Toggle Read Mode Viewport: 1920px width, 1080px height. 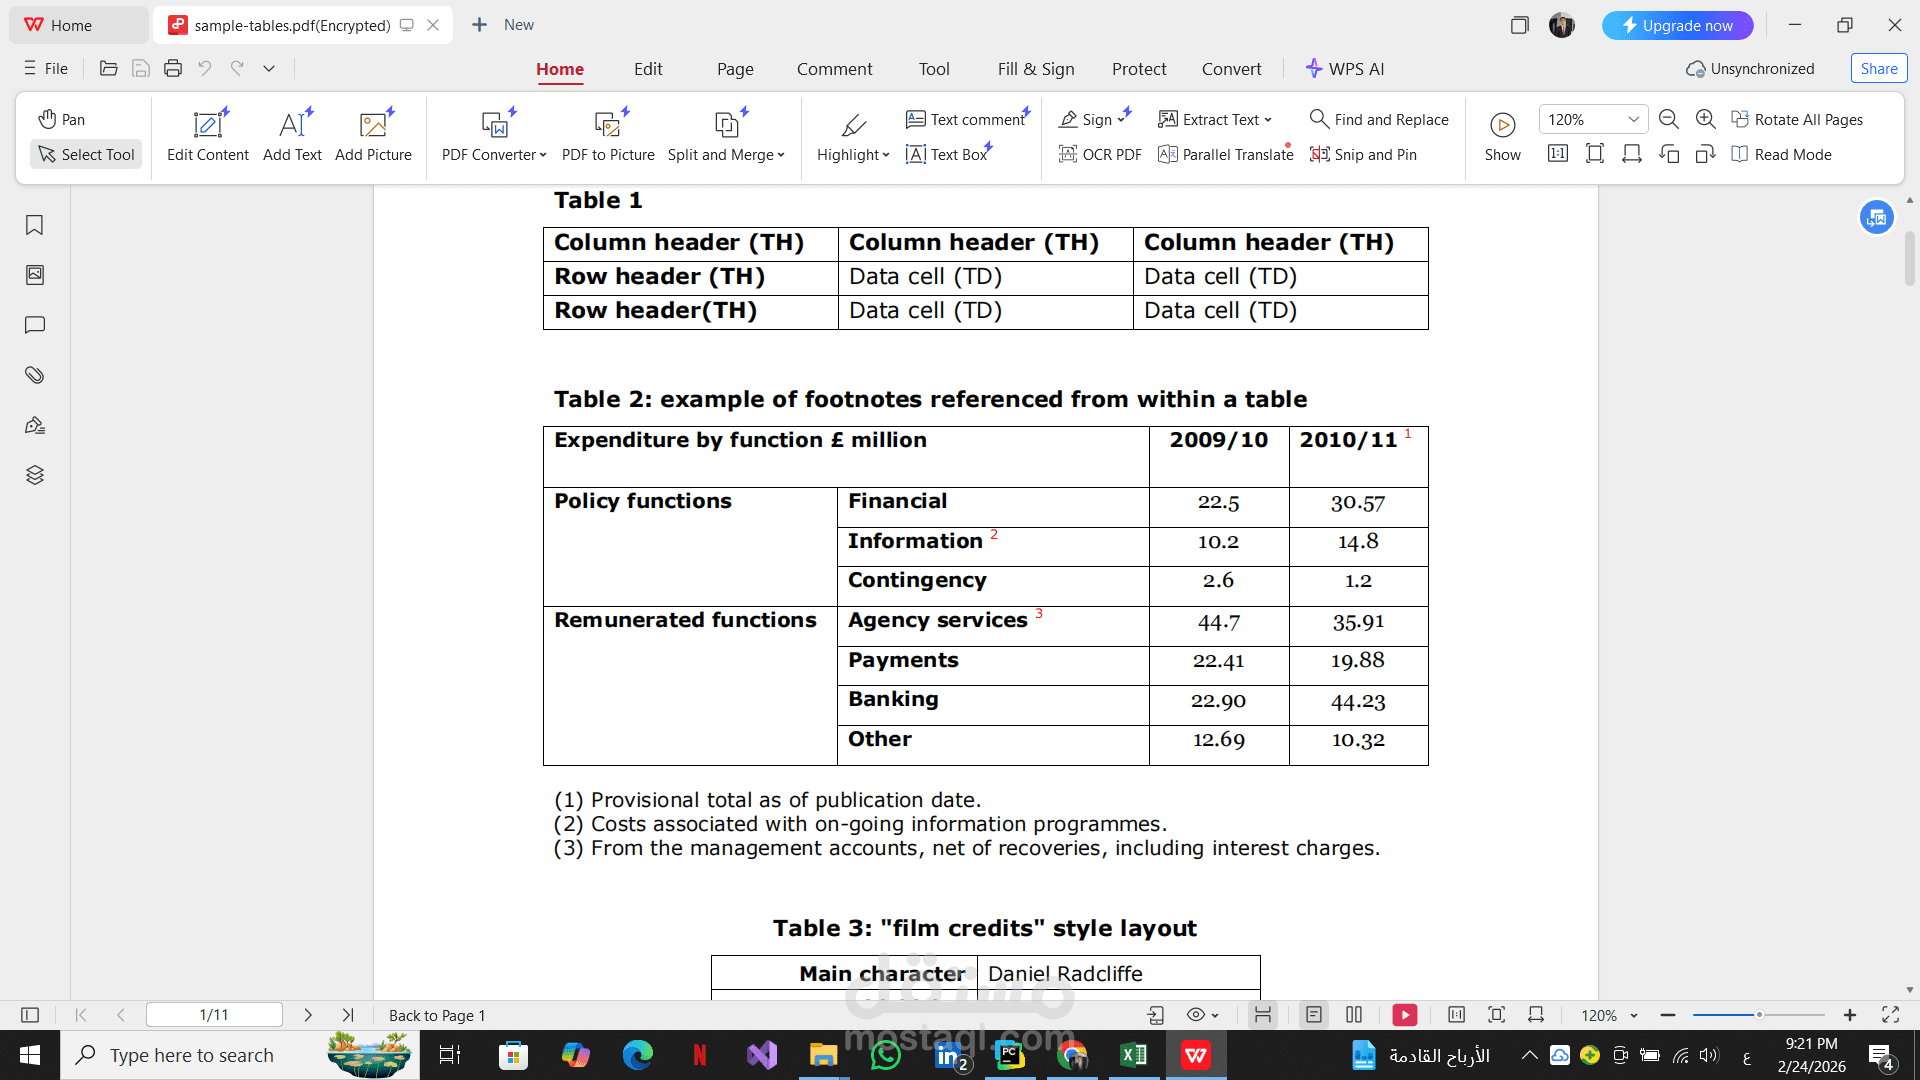1781,154
